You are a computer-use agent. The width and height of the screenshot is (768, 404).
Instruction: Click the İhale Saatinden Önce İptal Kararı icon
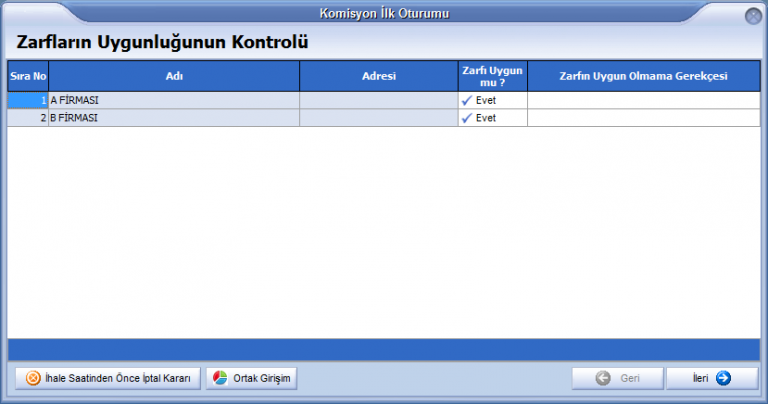tap(33, 378)
